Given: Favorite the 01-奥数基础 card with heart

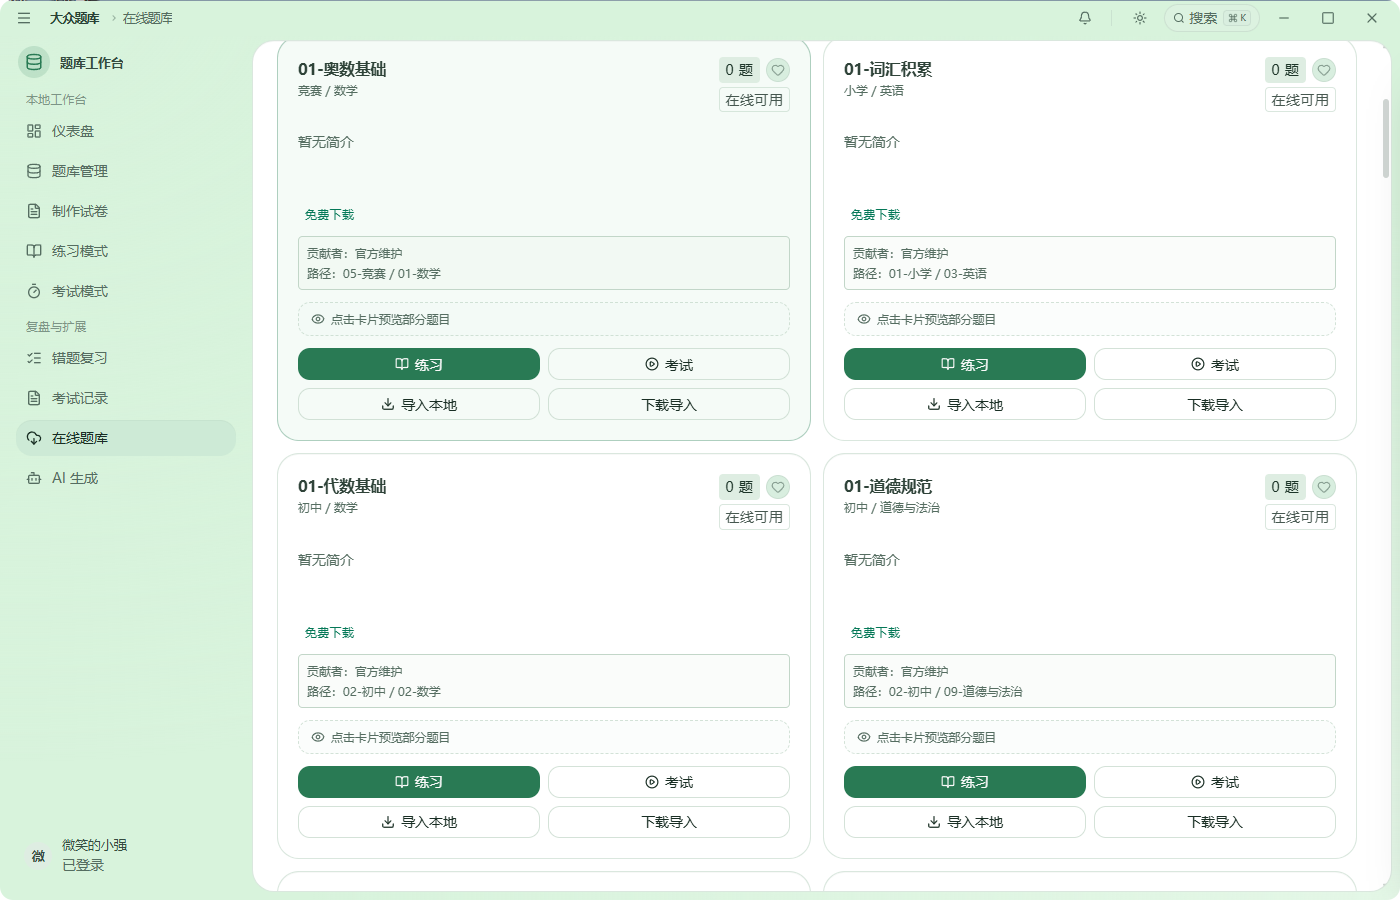Looking at the screenshot, I should [x=778, y=70].
